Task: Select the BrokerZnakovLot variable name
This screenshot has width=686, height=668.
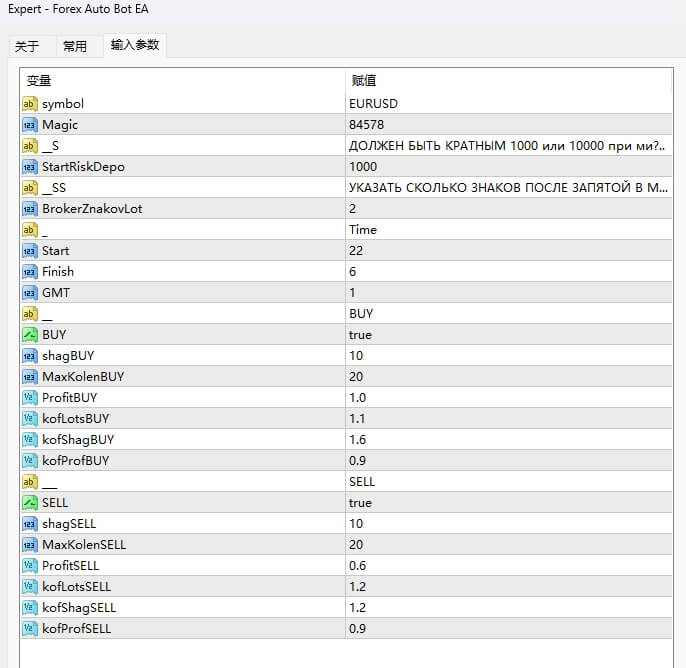Action: coord(92,209)
